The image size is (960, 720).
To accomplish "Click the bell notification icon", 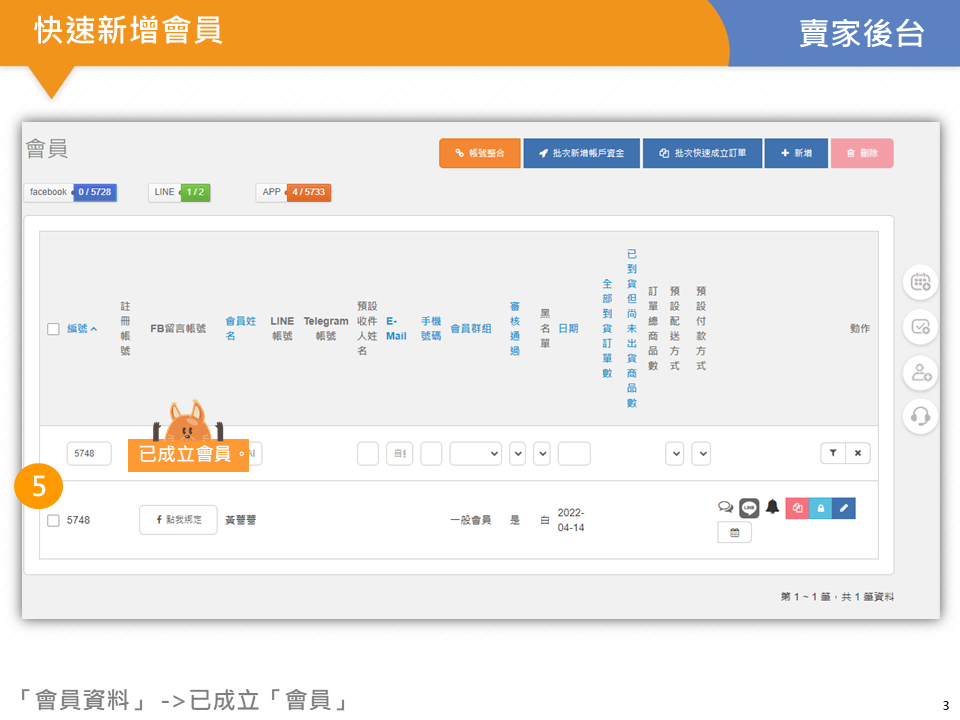I will coord(772,507).
